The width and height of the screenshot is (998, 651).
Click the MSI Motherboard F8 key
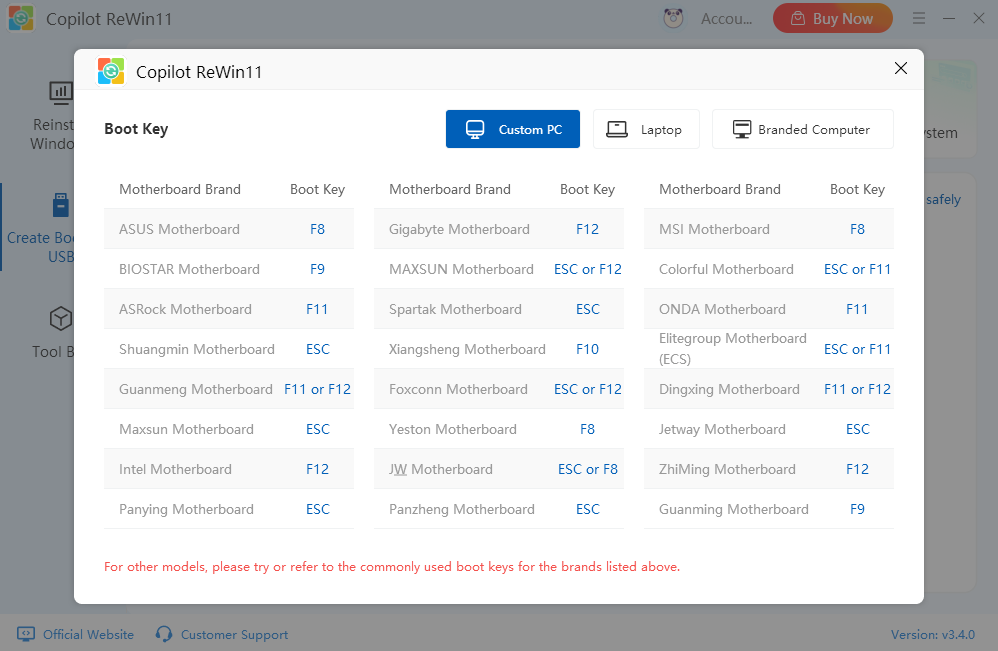tap(857, 229)
